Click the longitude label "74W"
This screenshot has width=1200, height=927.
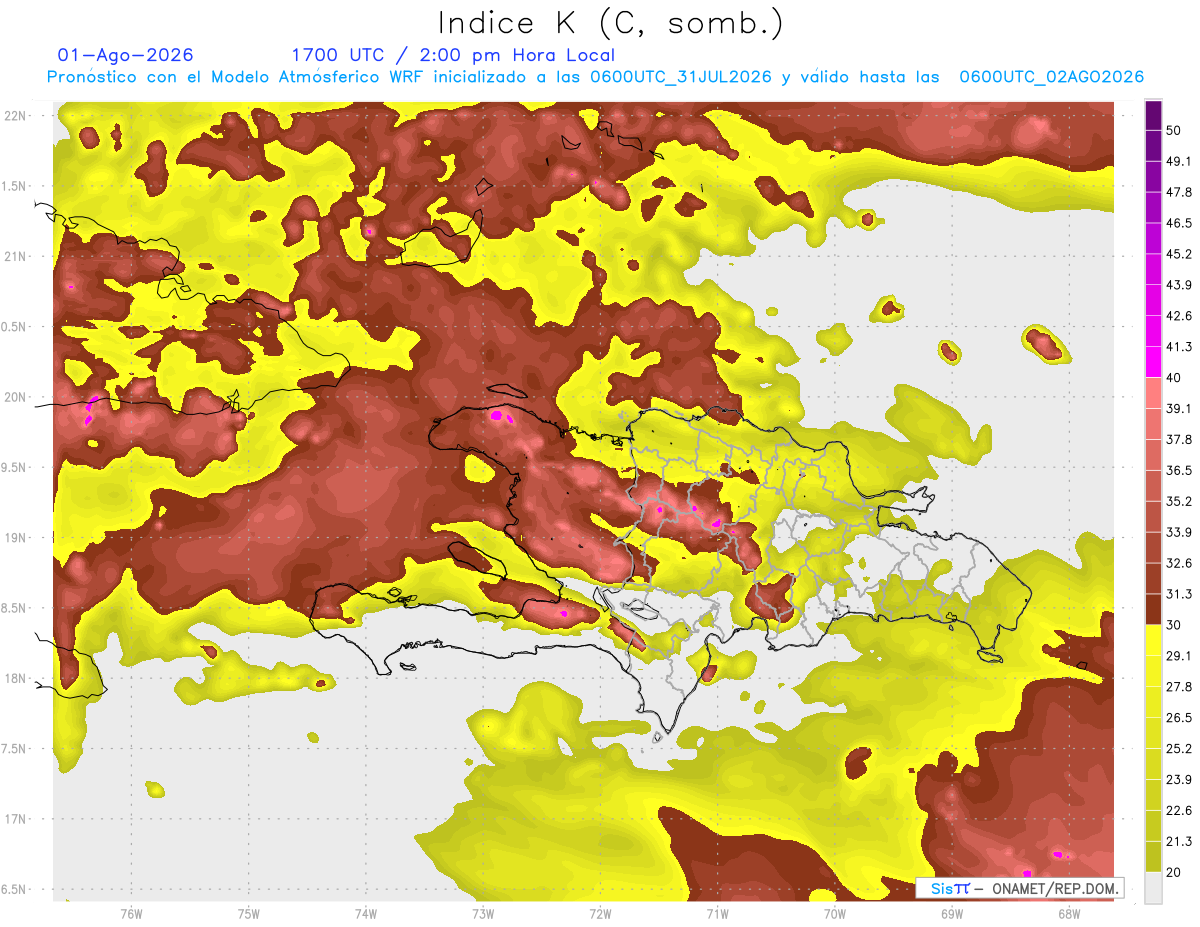point(366,913)
